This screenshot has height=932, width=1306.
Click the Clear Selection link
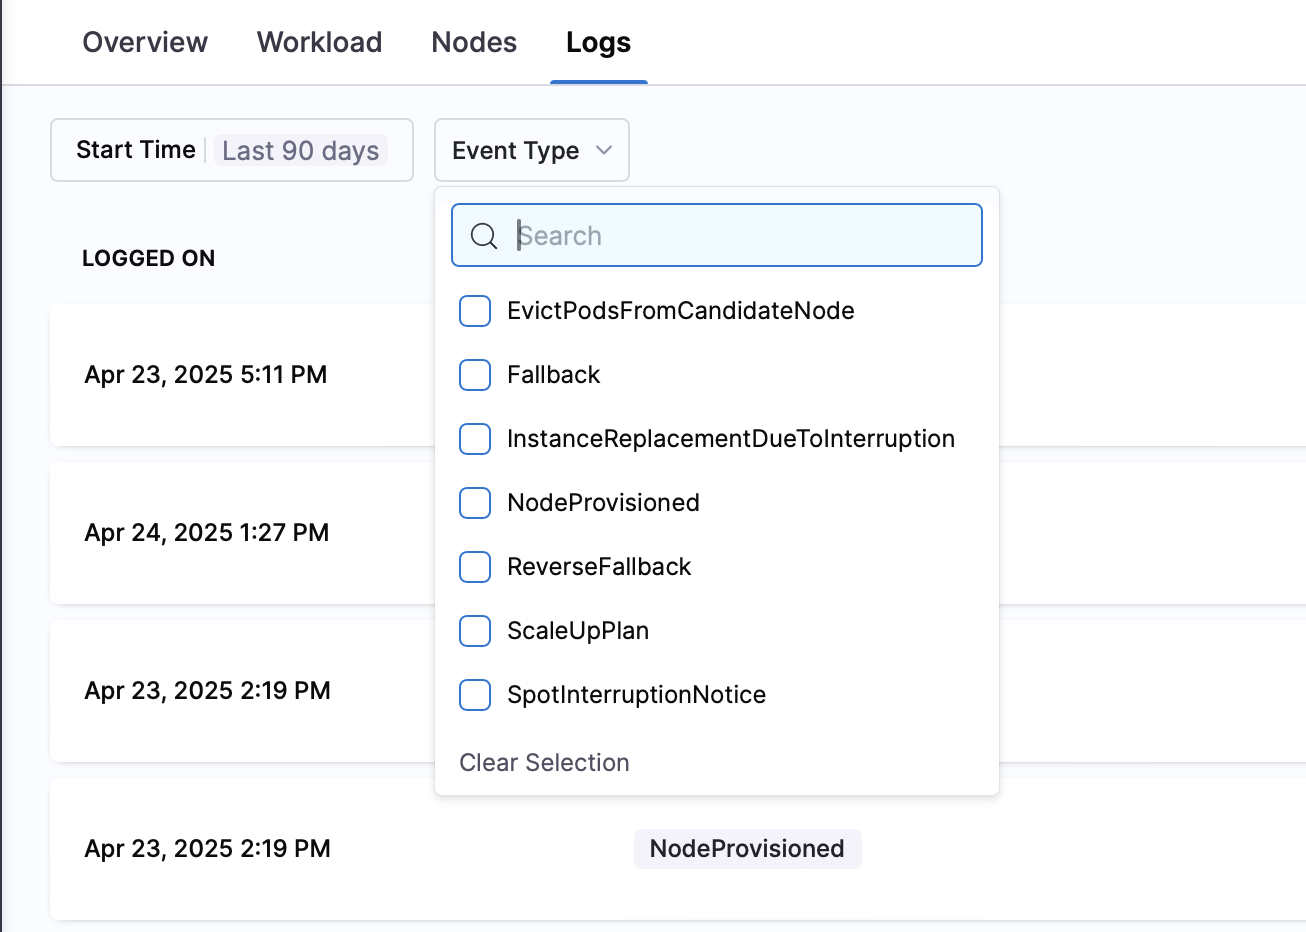[x=544, y=763]
